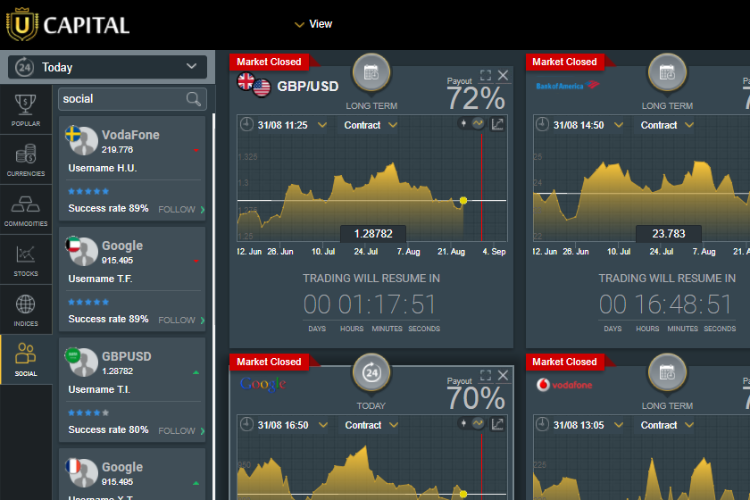Click the Bank of America logo

(x=567, y=86)
